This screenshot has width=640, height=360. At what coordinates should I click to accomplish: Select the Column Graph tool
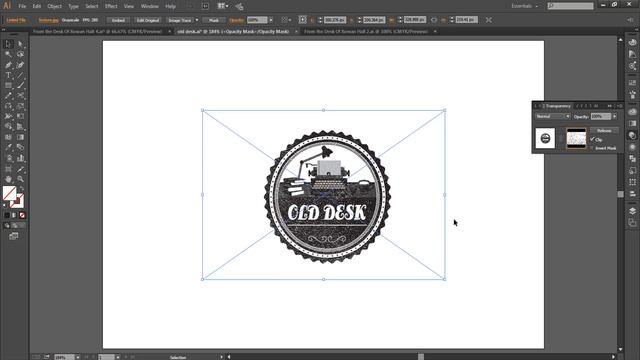point(20,158)
